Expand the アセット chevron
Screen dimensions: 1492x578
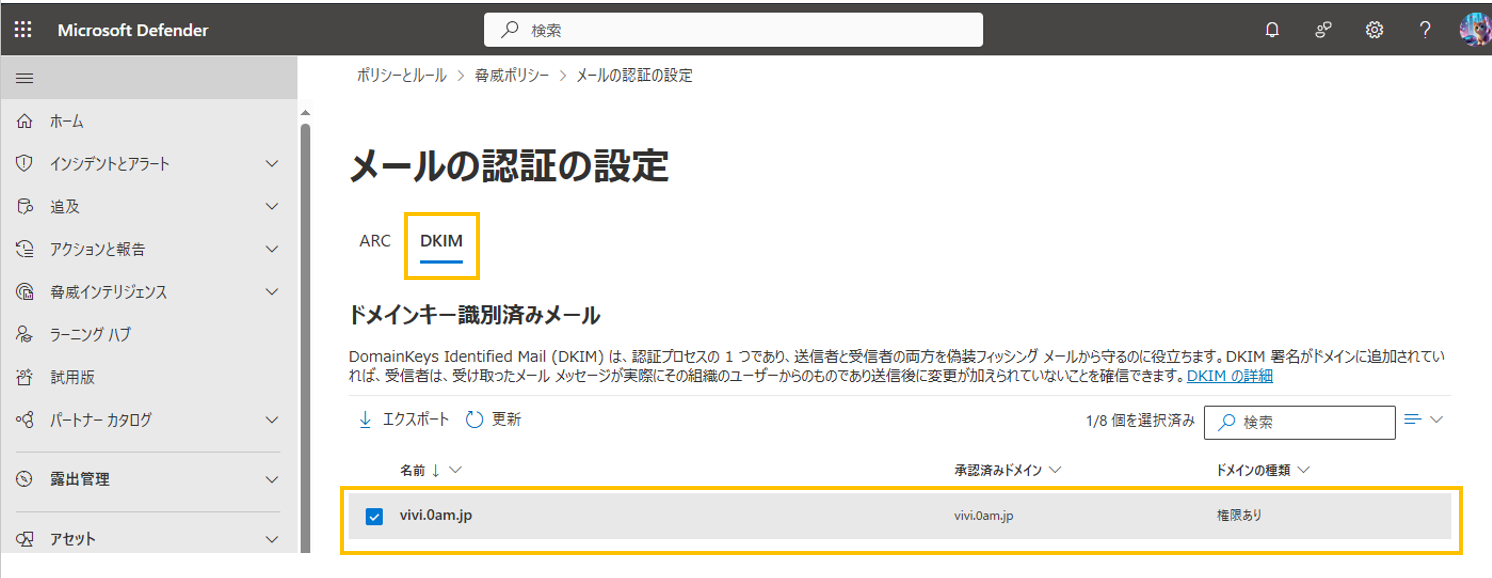tap(272, 539)
